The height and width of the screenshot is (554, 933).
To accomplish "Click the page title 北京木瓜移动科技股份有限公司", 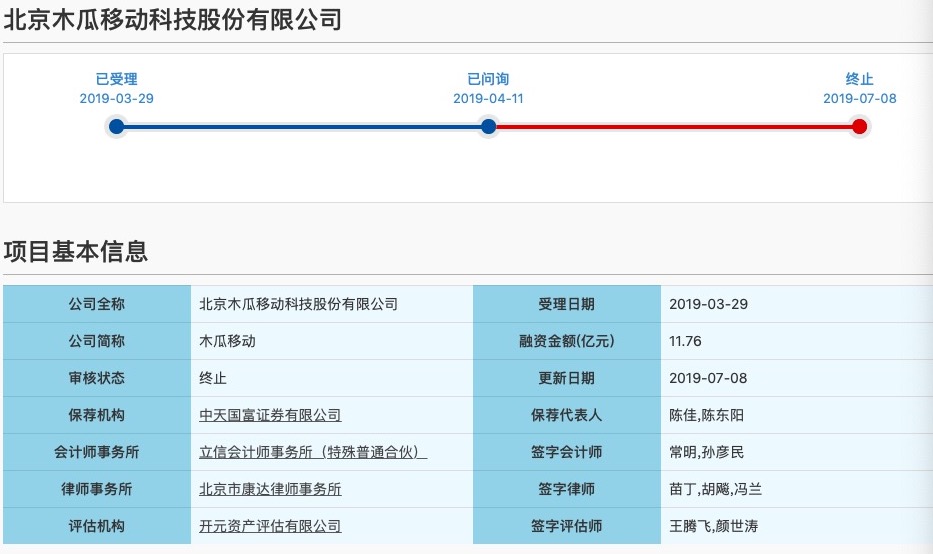I will [x=173, y=20].
